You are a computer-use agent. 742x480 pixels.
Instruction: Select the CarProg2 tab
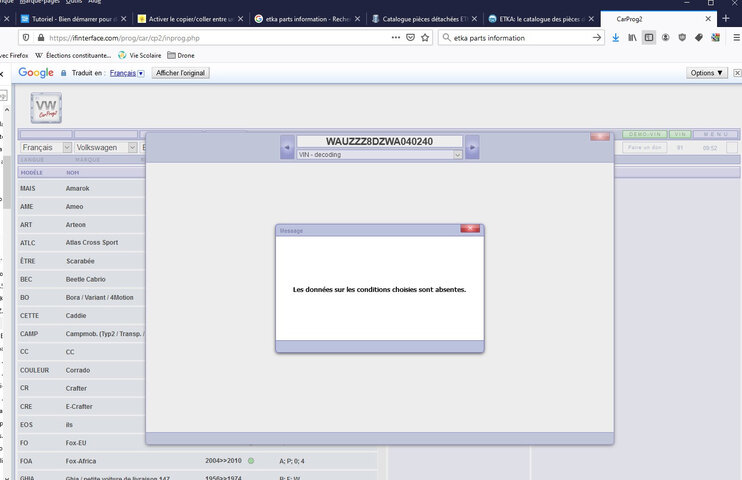pyautogui.click(x=658, y=19)
